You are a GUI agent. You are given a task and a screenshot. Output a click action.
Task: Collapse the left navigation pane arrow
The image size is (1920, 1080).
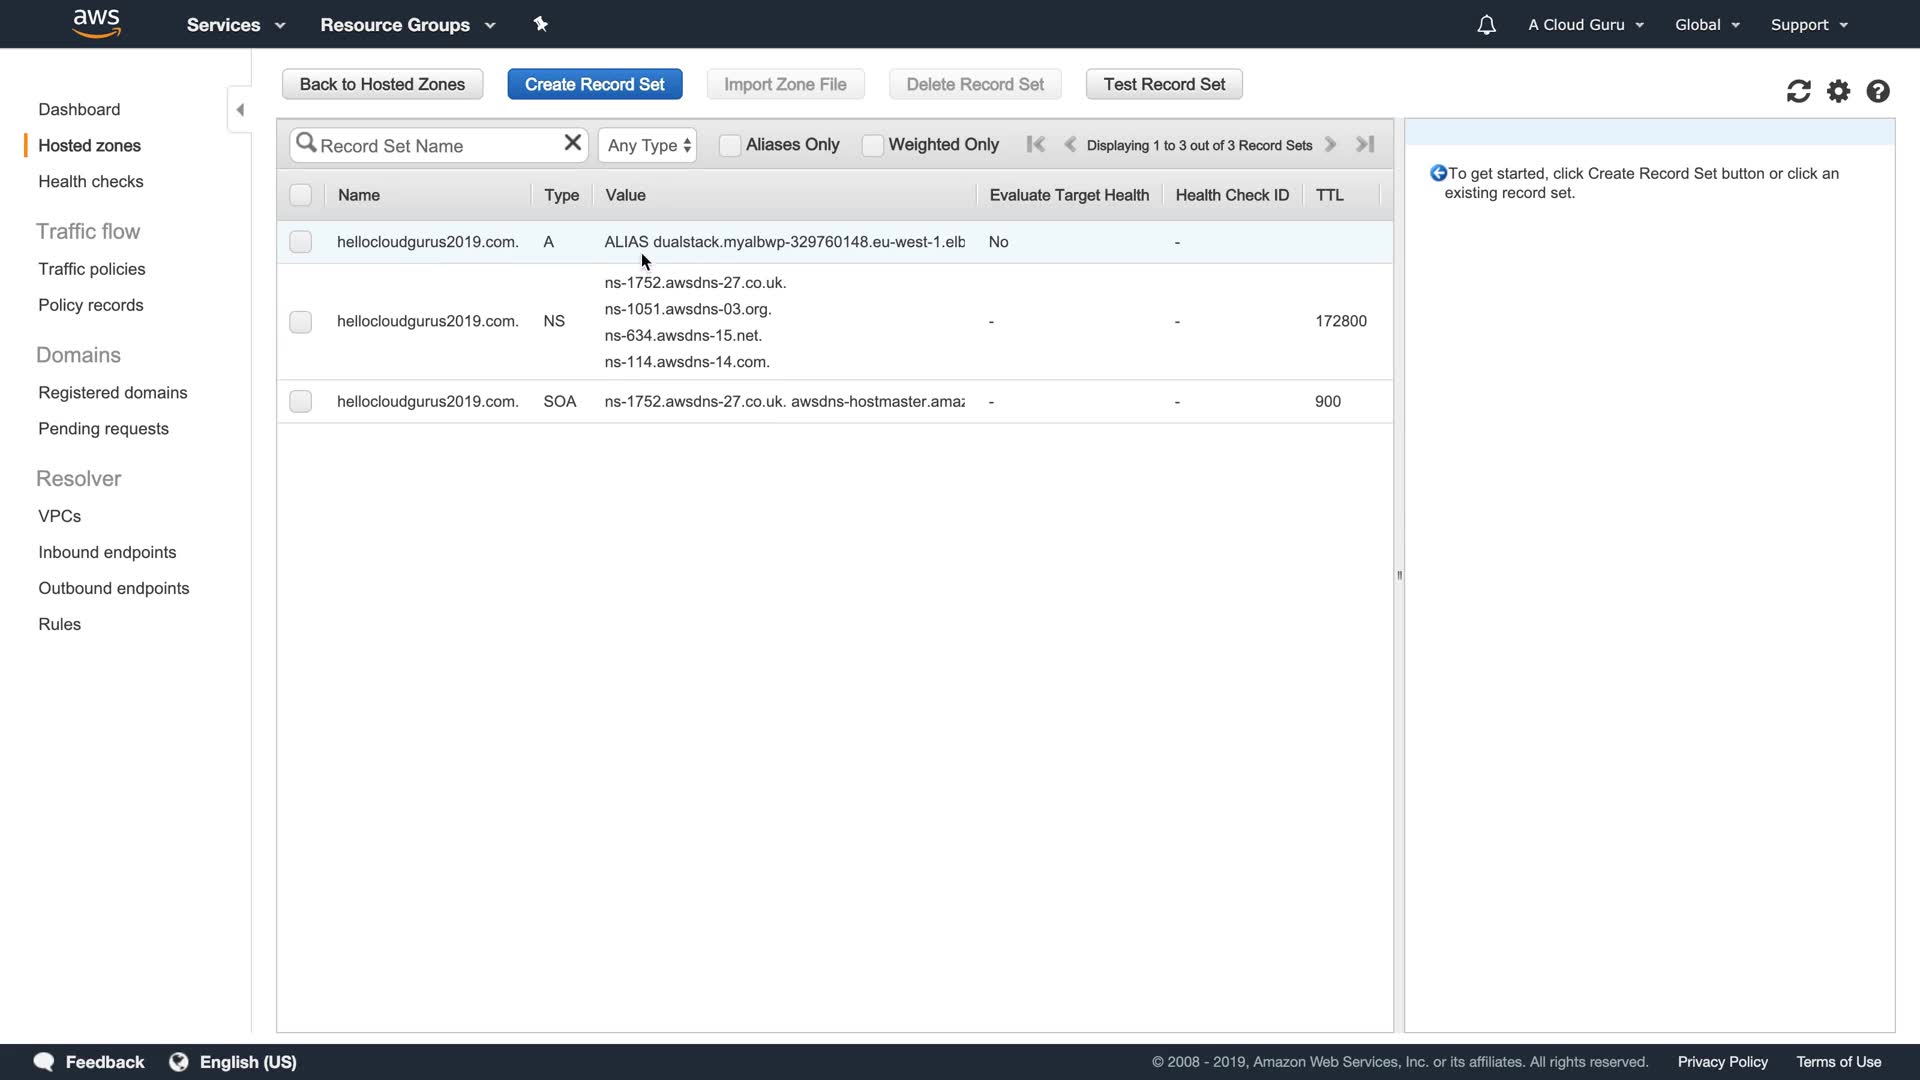click(240, 110)
